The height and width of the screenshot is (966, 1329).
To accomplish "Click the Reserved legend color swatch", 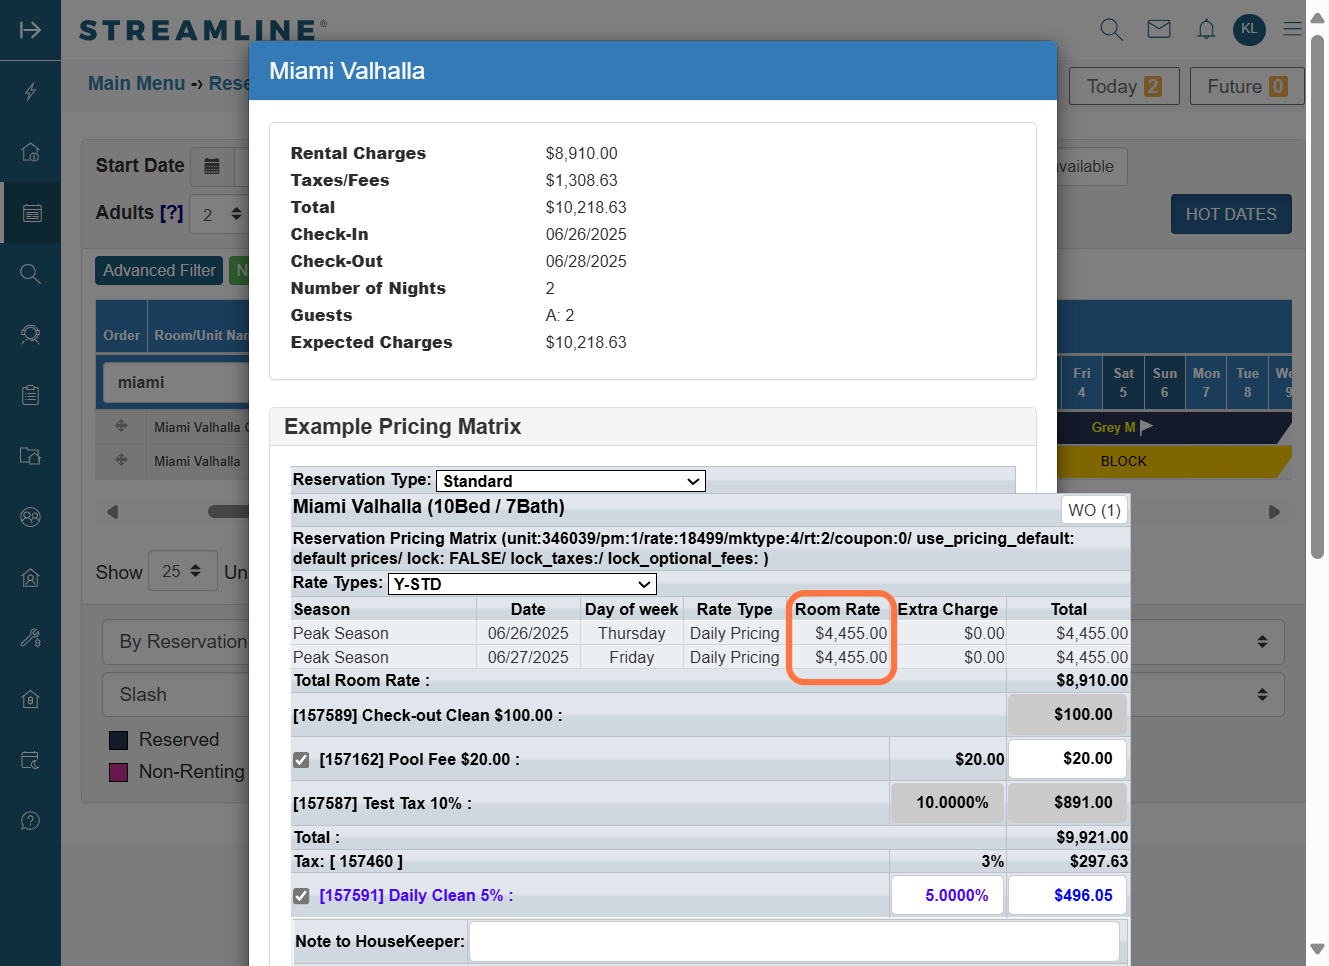I will pos(118,740).
